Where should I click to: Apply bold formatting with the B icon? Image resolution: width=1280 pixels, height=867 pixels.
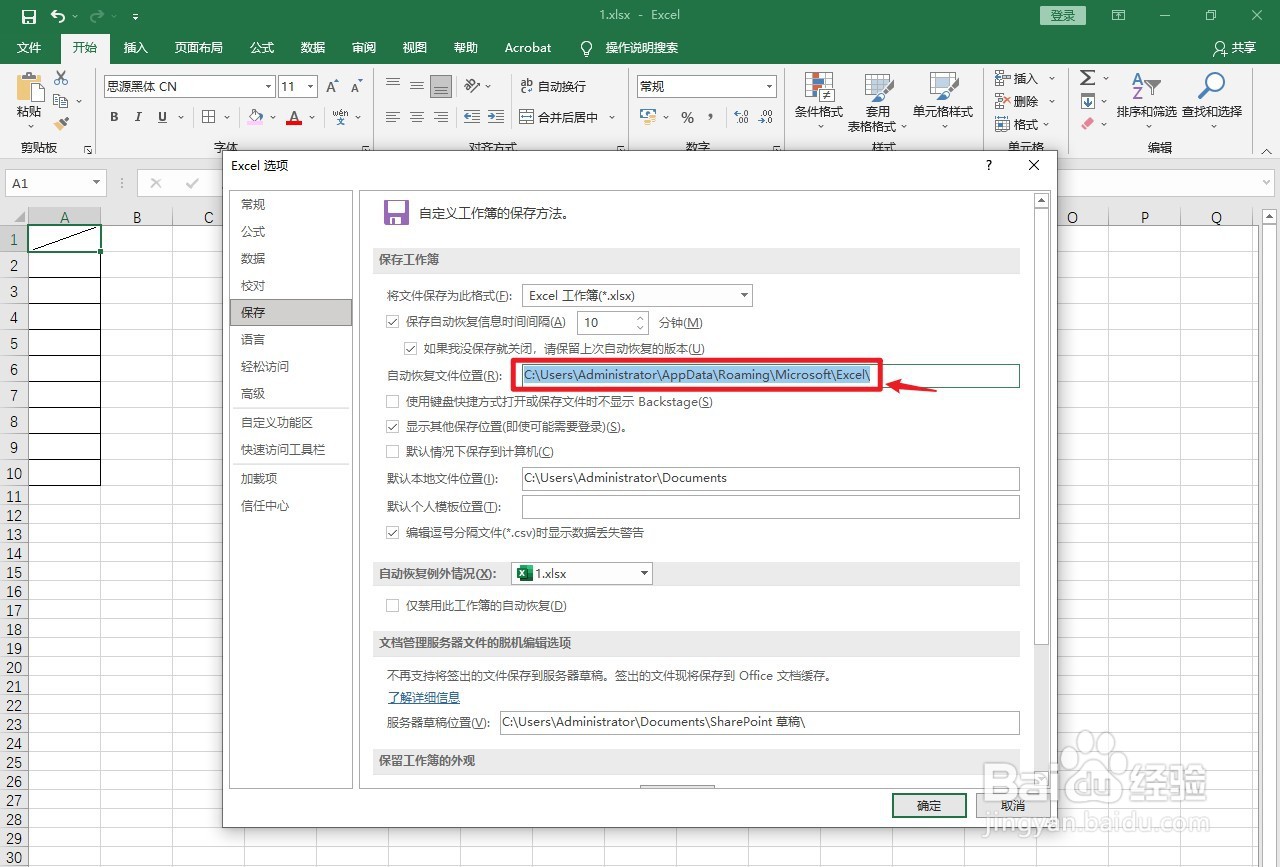click(113, 117)
